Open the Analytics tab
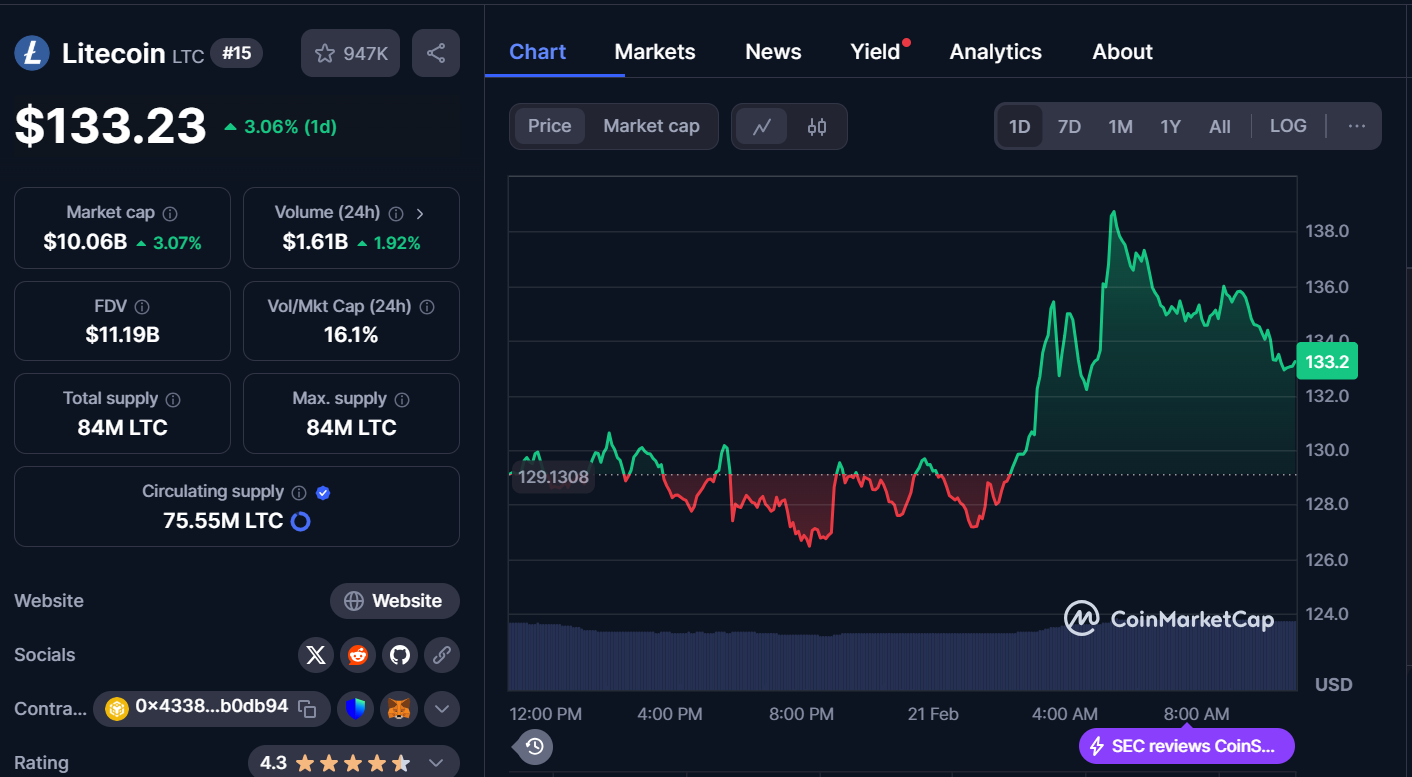 [995, 52]
